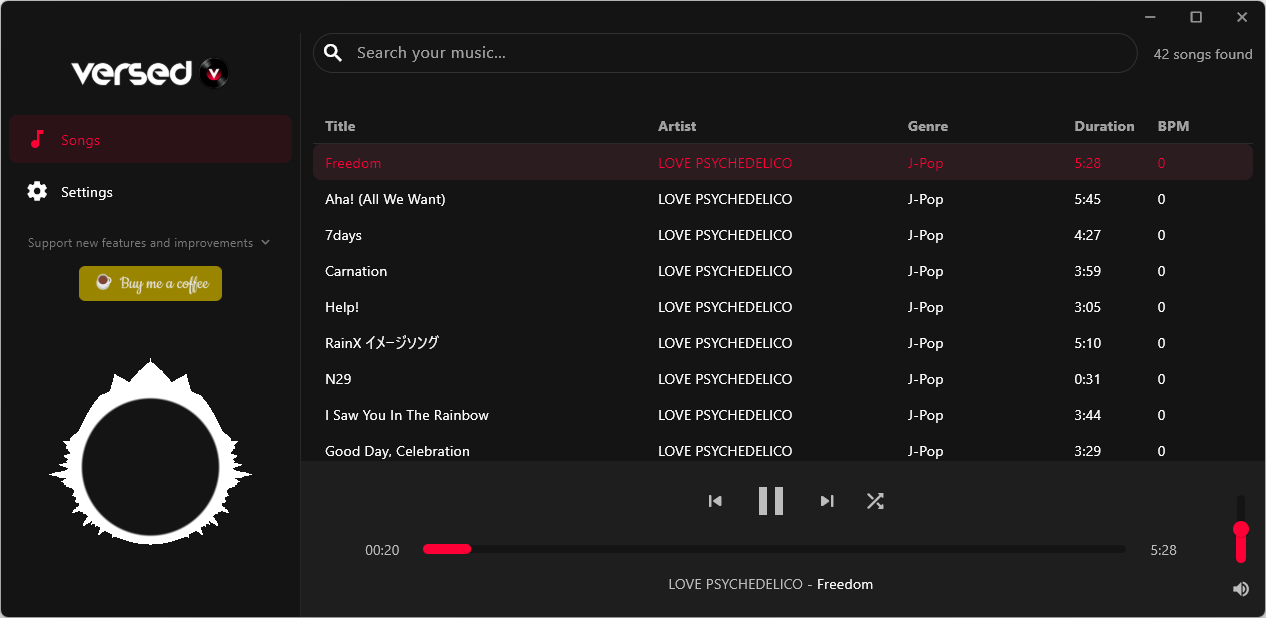Sort songs by Duration column header
The image size is (1266, 618).
pyautogui.click(x=1104, y=126)
